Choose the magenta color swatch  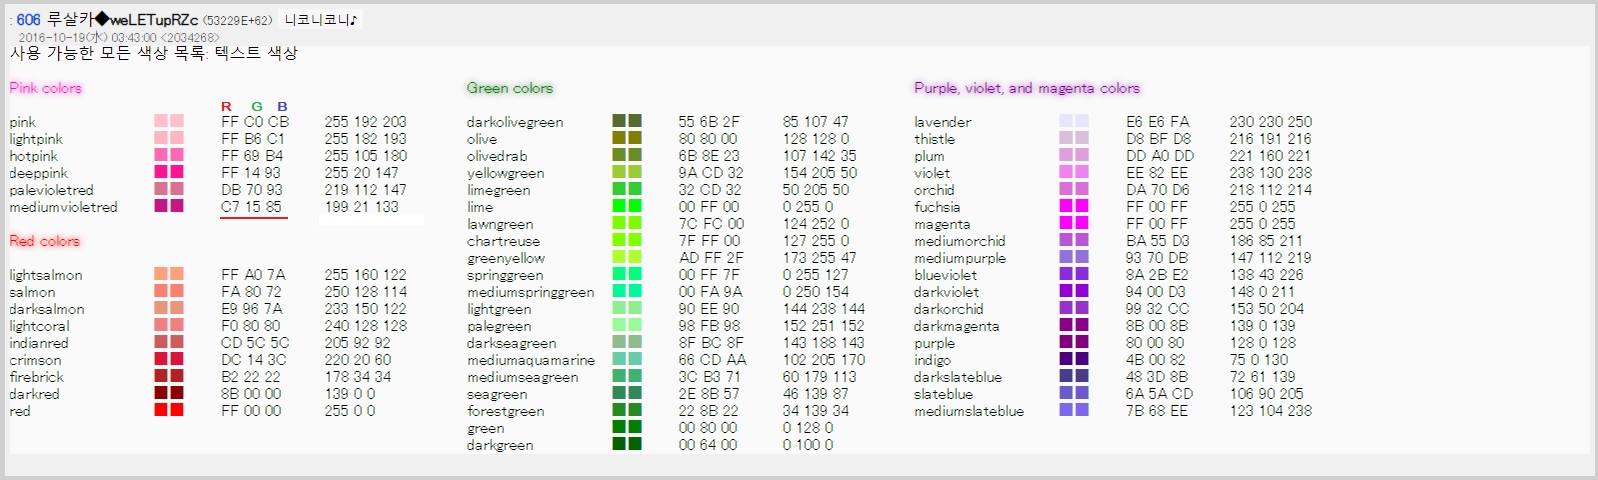(1073, 223)
